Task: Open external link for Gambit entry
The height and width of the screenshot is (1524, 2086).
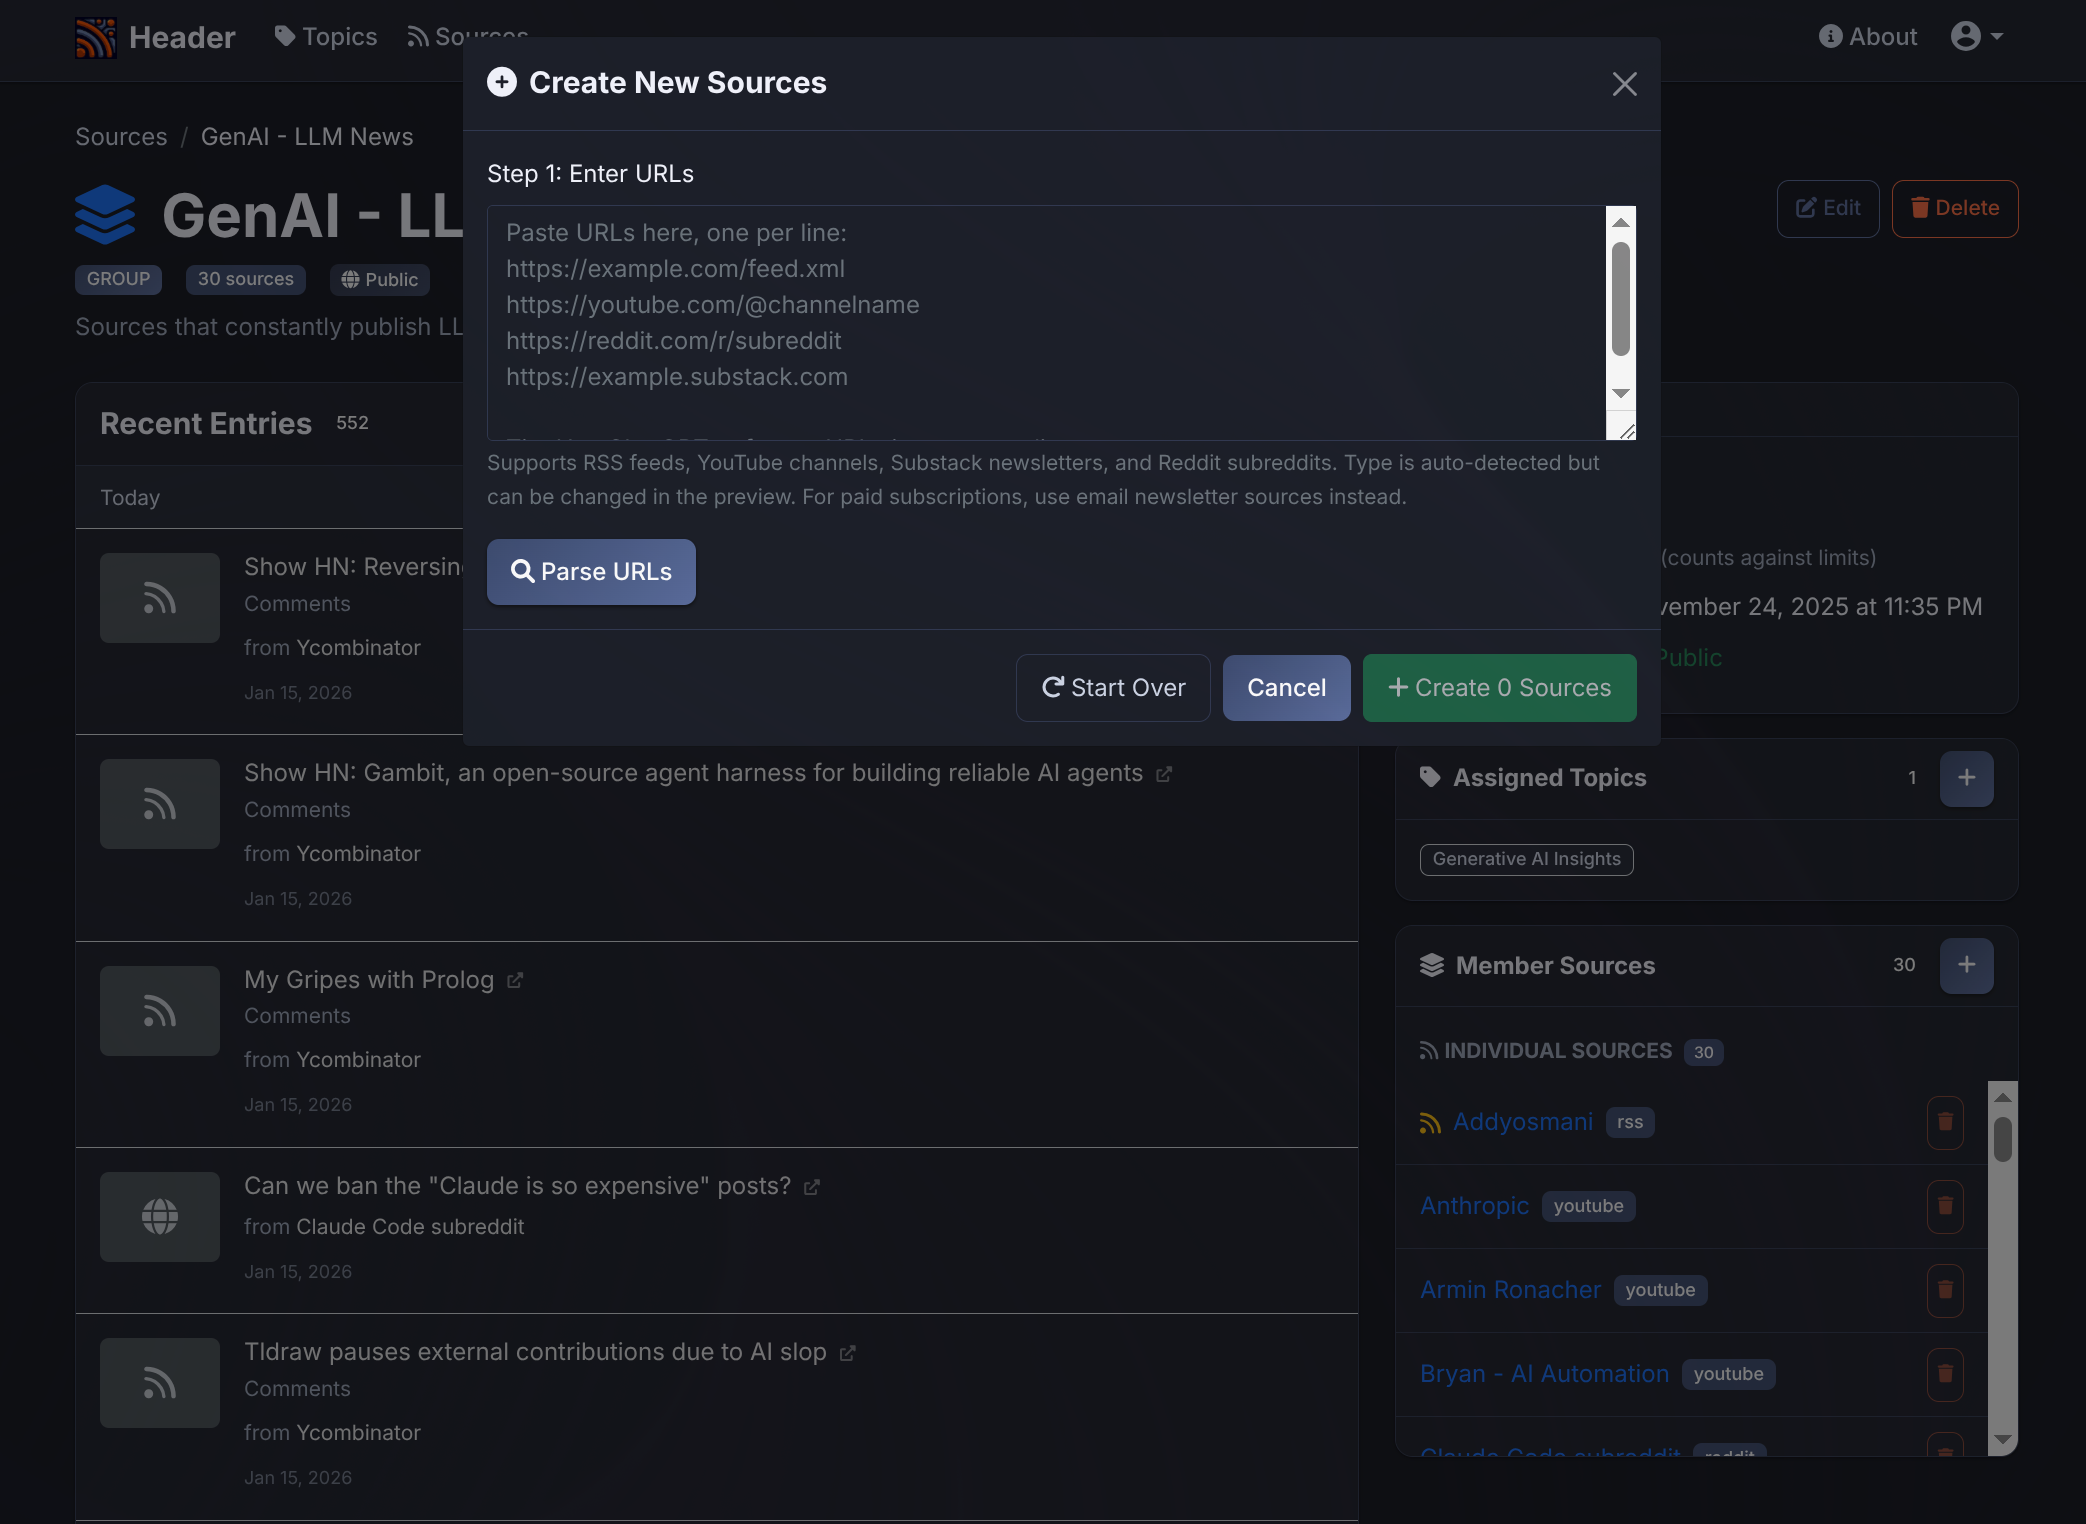Action: (1164, 775)
